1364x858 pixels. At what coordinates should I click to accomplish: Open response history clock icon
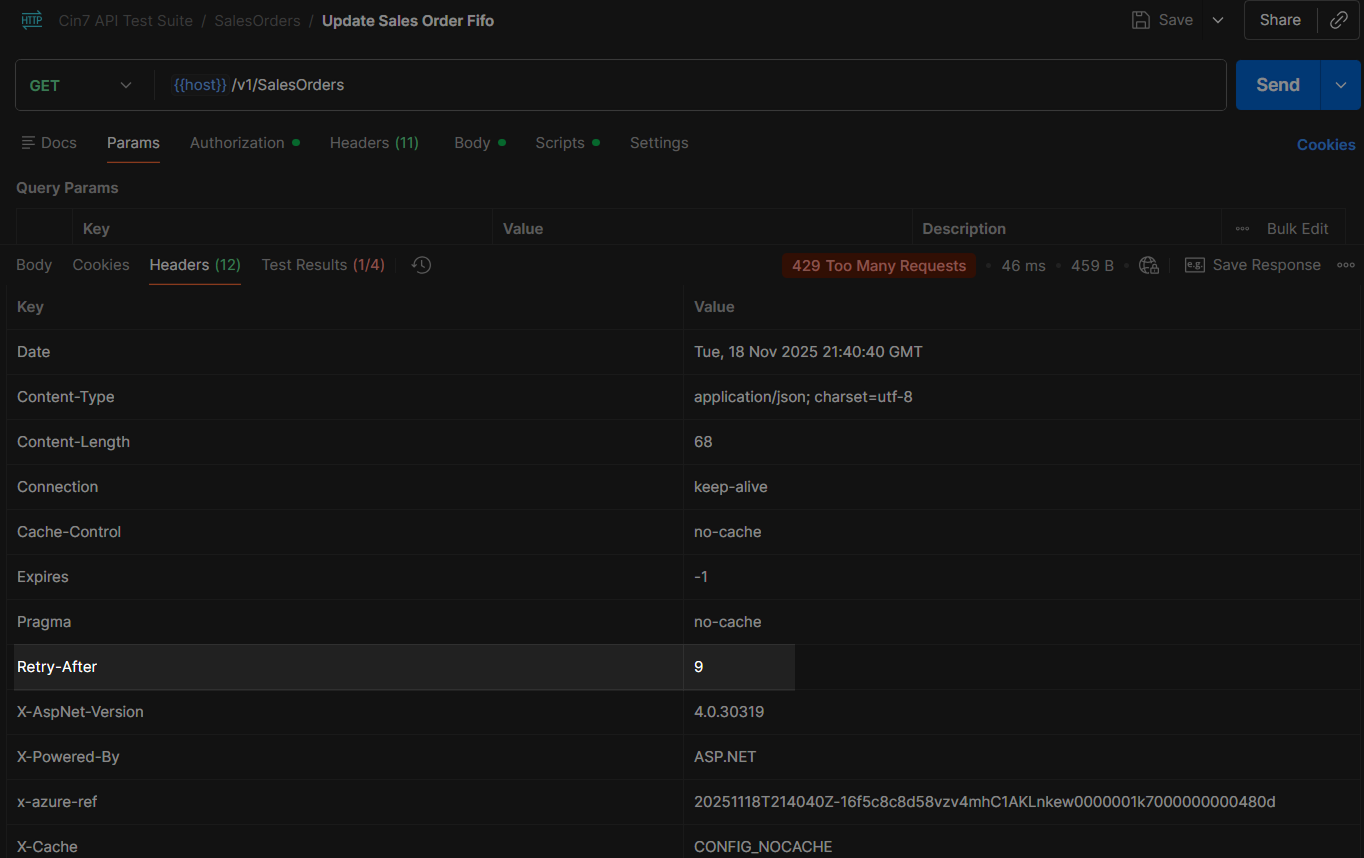pyautogui.click(x=422, y=265)
